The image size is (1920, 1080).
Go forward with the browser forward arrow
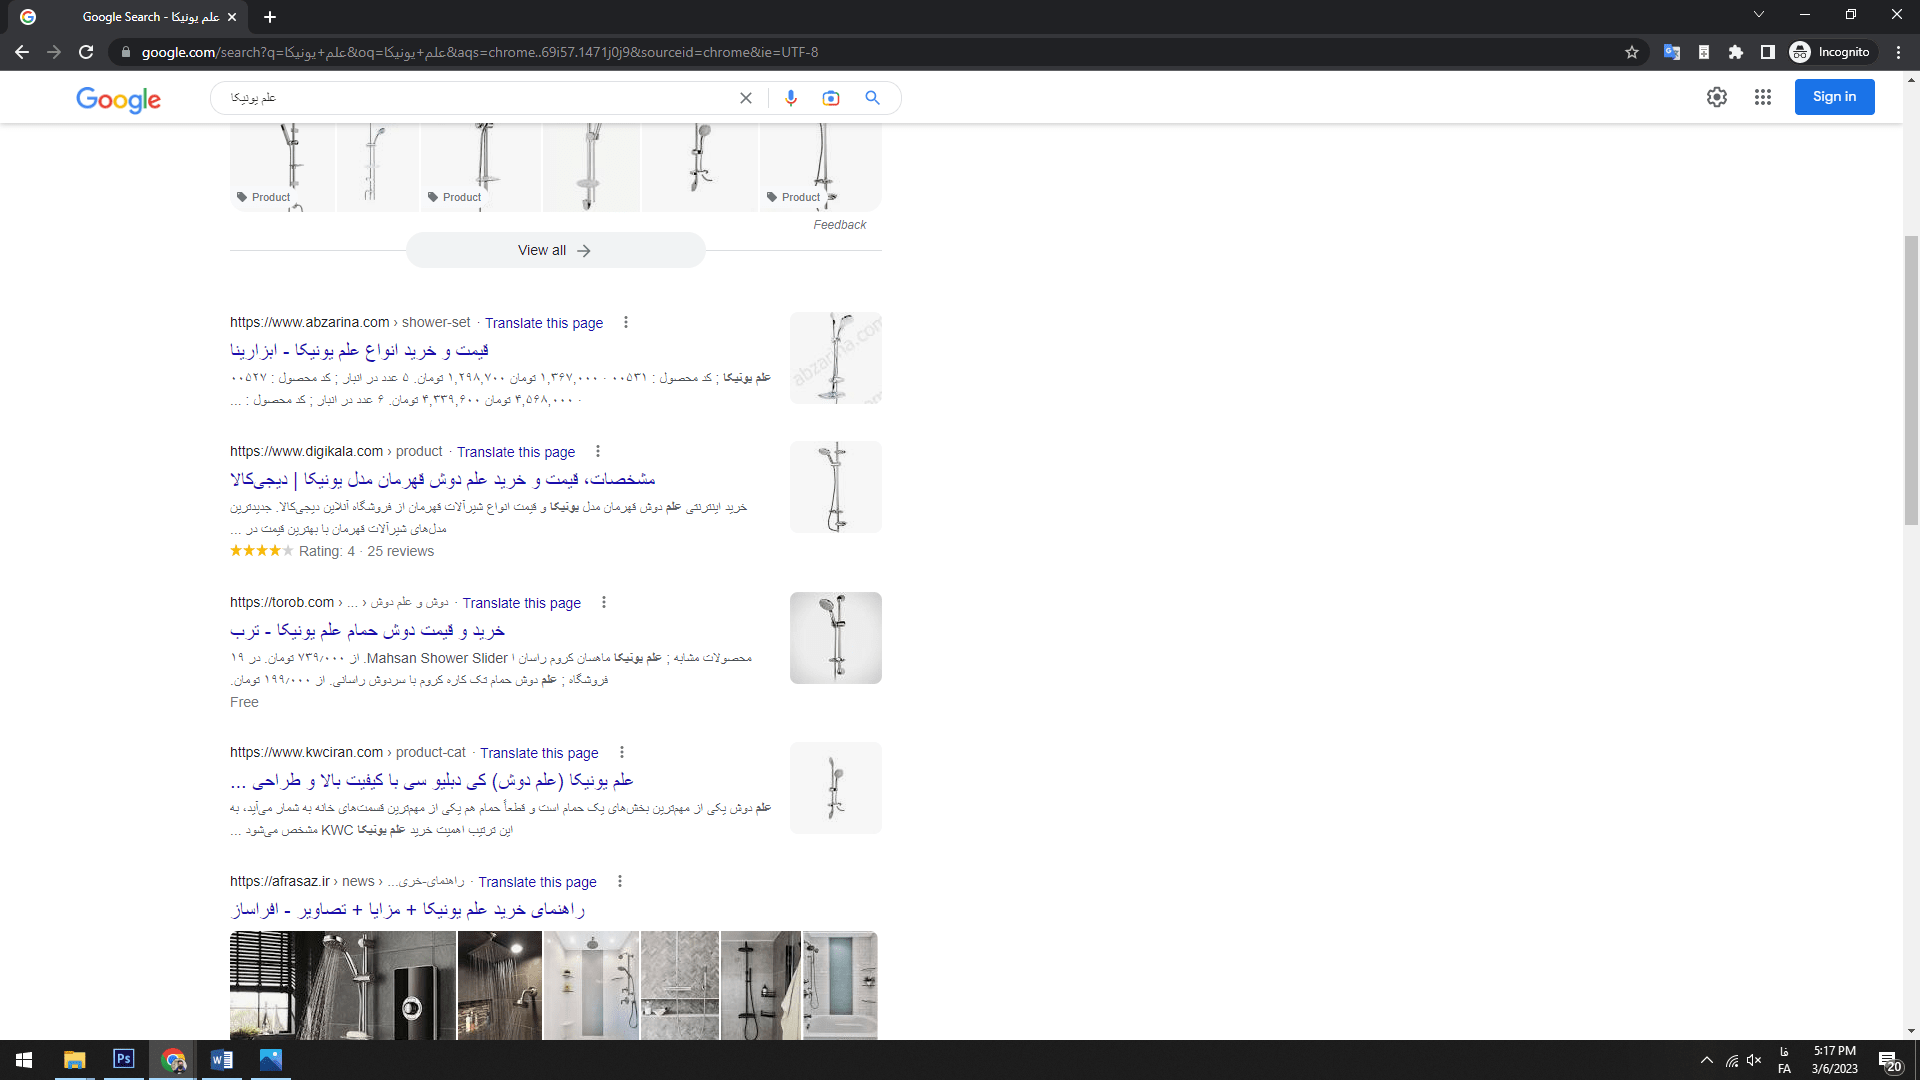point(54,52)
